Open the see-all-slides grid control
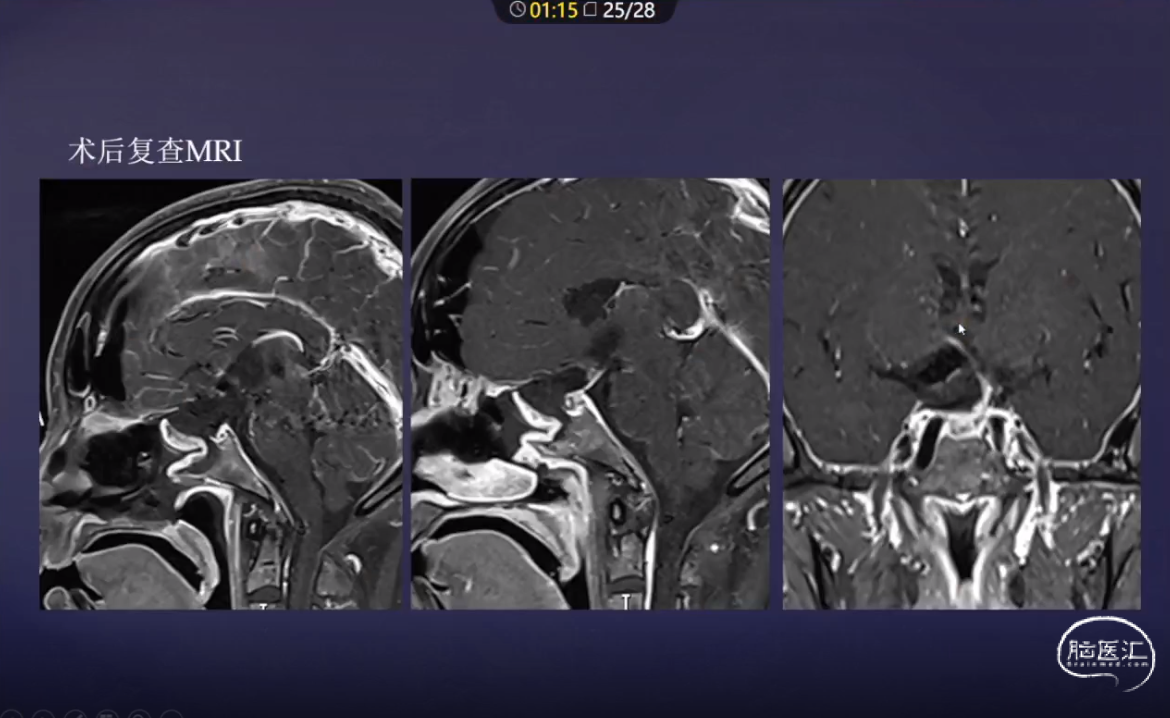Viewport: 1170px width, 718px height. pos(108,715)
